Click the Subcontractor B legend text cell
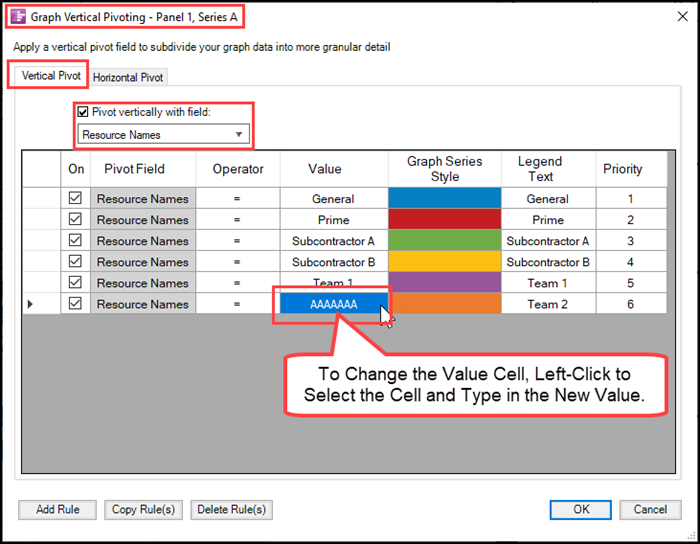 pyautogui.click(x=548, y=261)
